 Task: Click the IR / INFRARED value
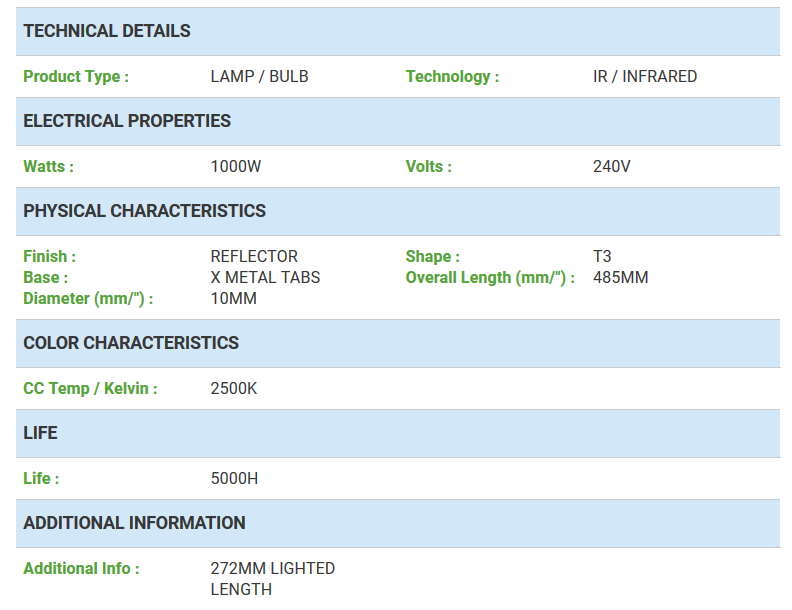(645, 76)
